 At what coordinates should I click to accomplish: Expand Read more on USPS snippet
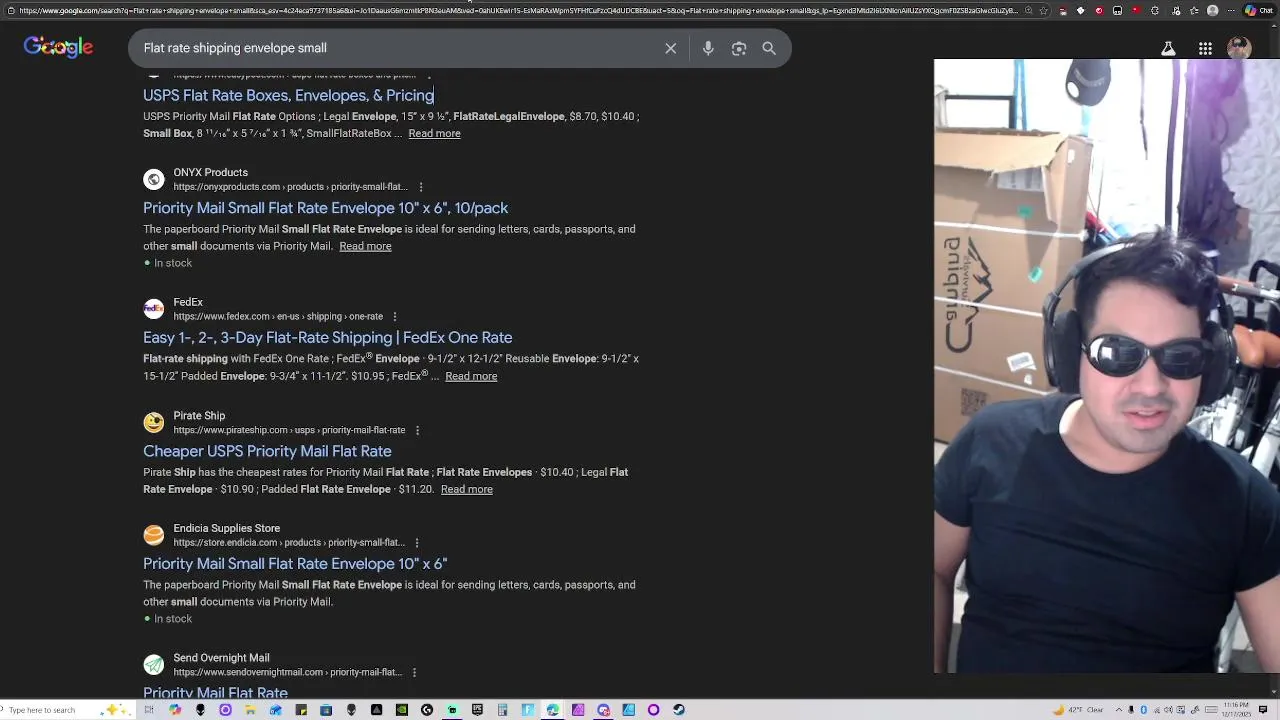[x=434, y=133]
